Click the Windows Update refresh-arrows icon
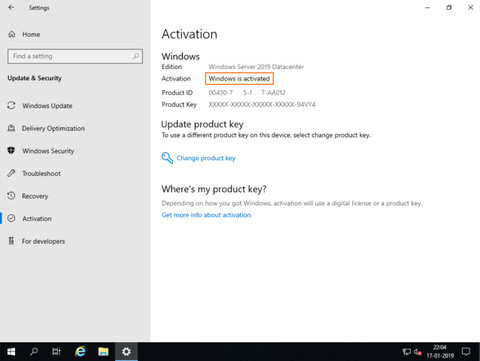 pyautogui.click(x=11, y=105)
